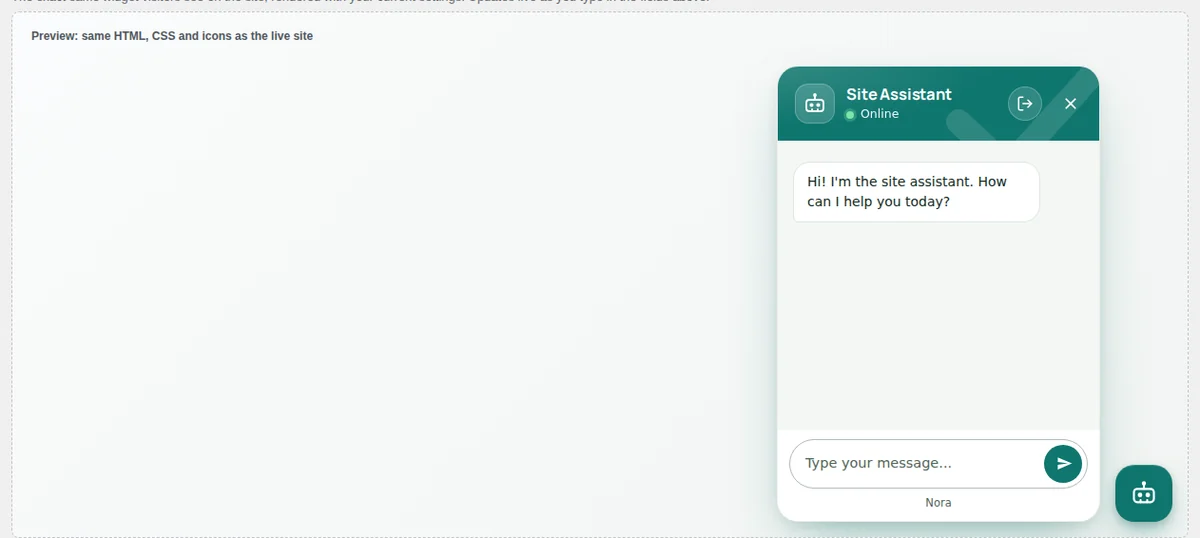Send the message with the paper-plane button
Viewport: 1200px width, 538px height.
tap(1063, 463)
